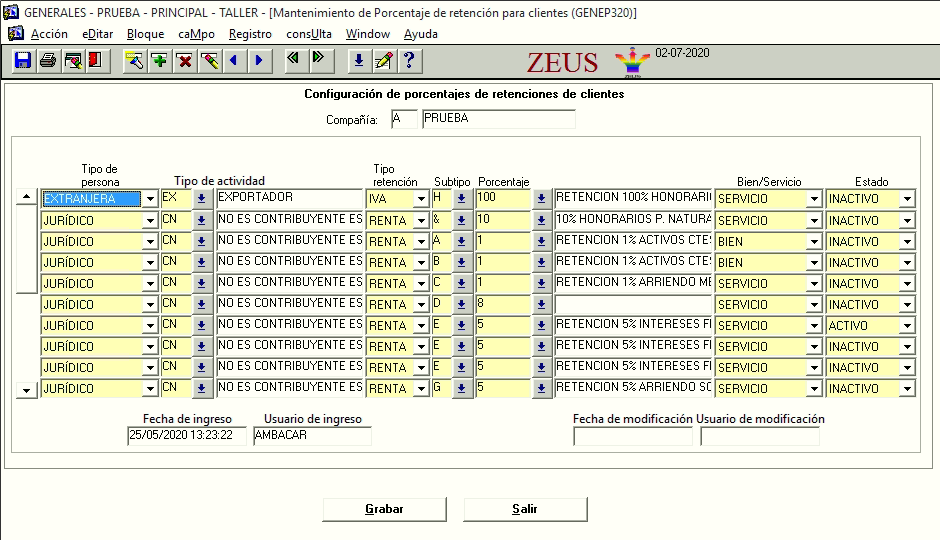Go to next record with blue right arrow
The image size is (940, 540).
click(x=259, y=61)
